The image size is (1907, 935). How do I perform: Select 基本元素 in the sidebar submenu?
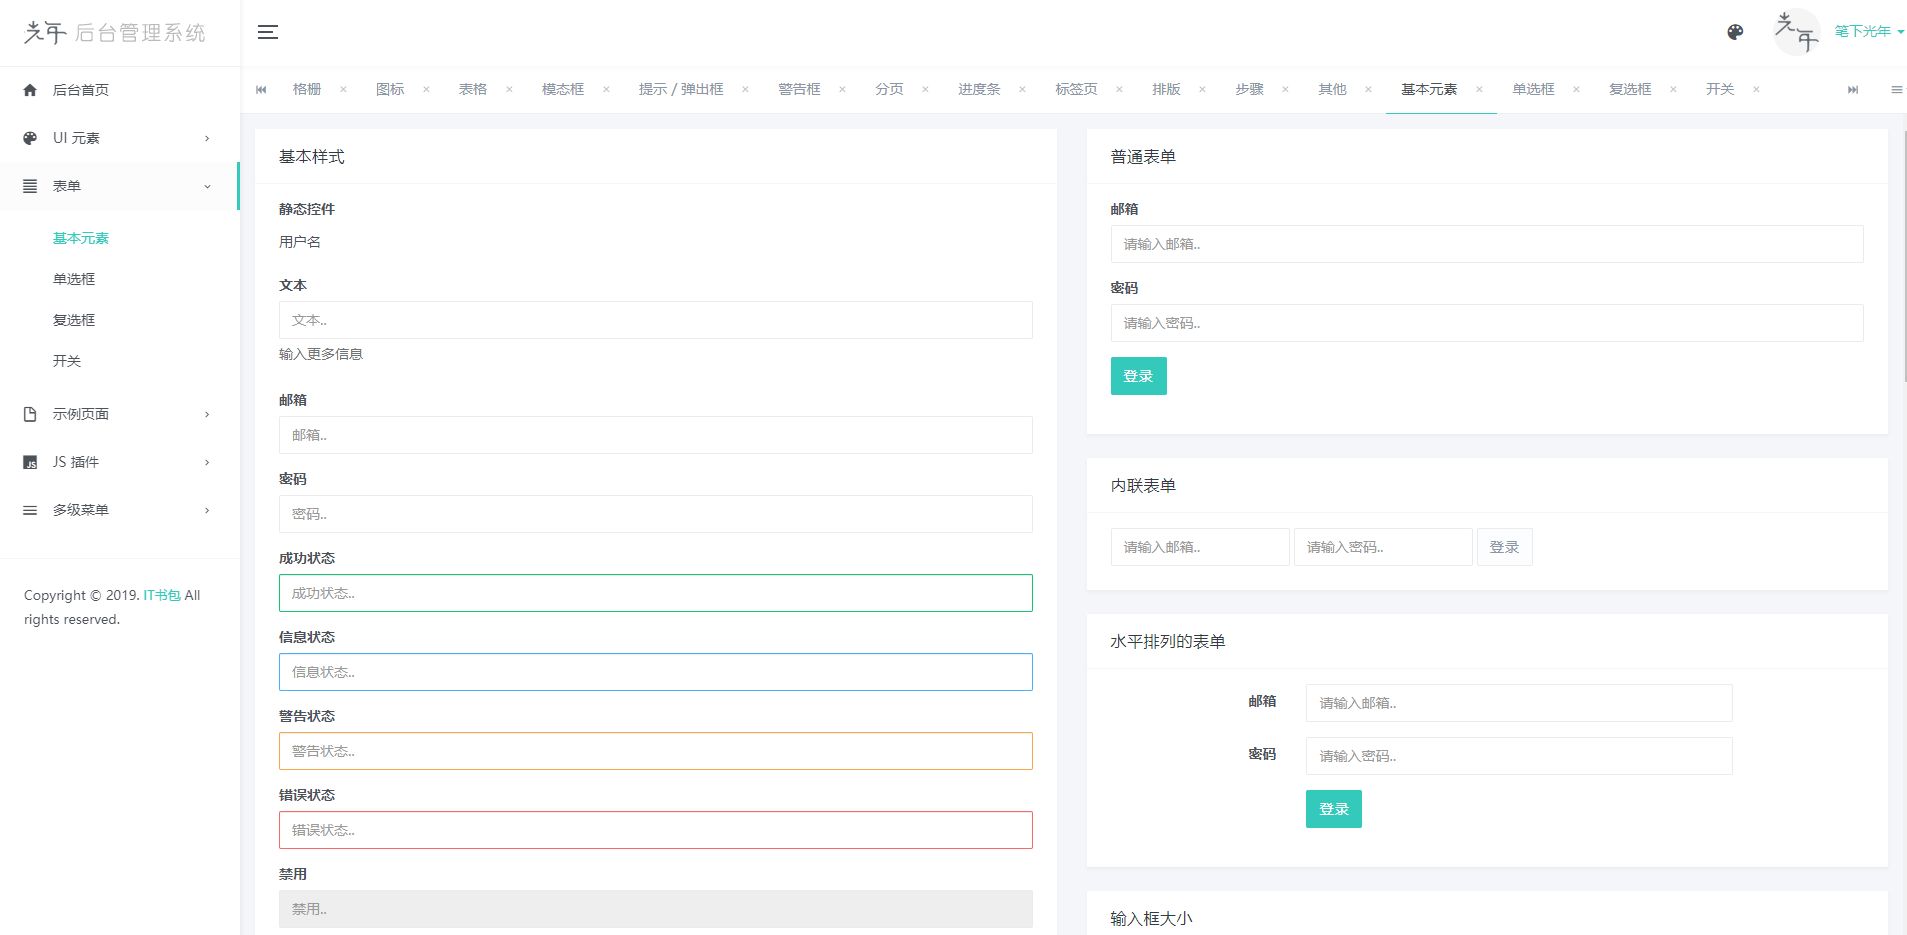tap(81, 238)
